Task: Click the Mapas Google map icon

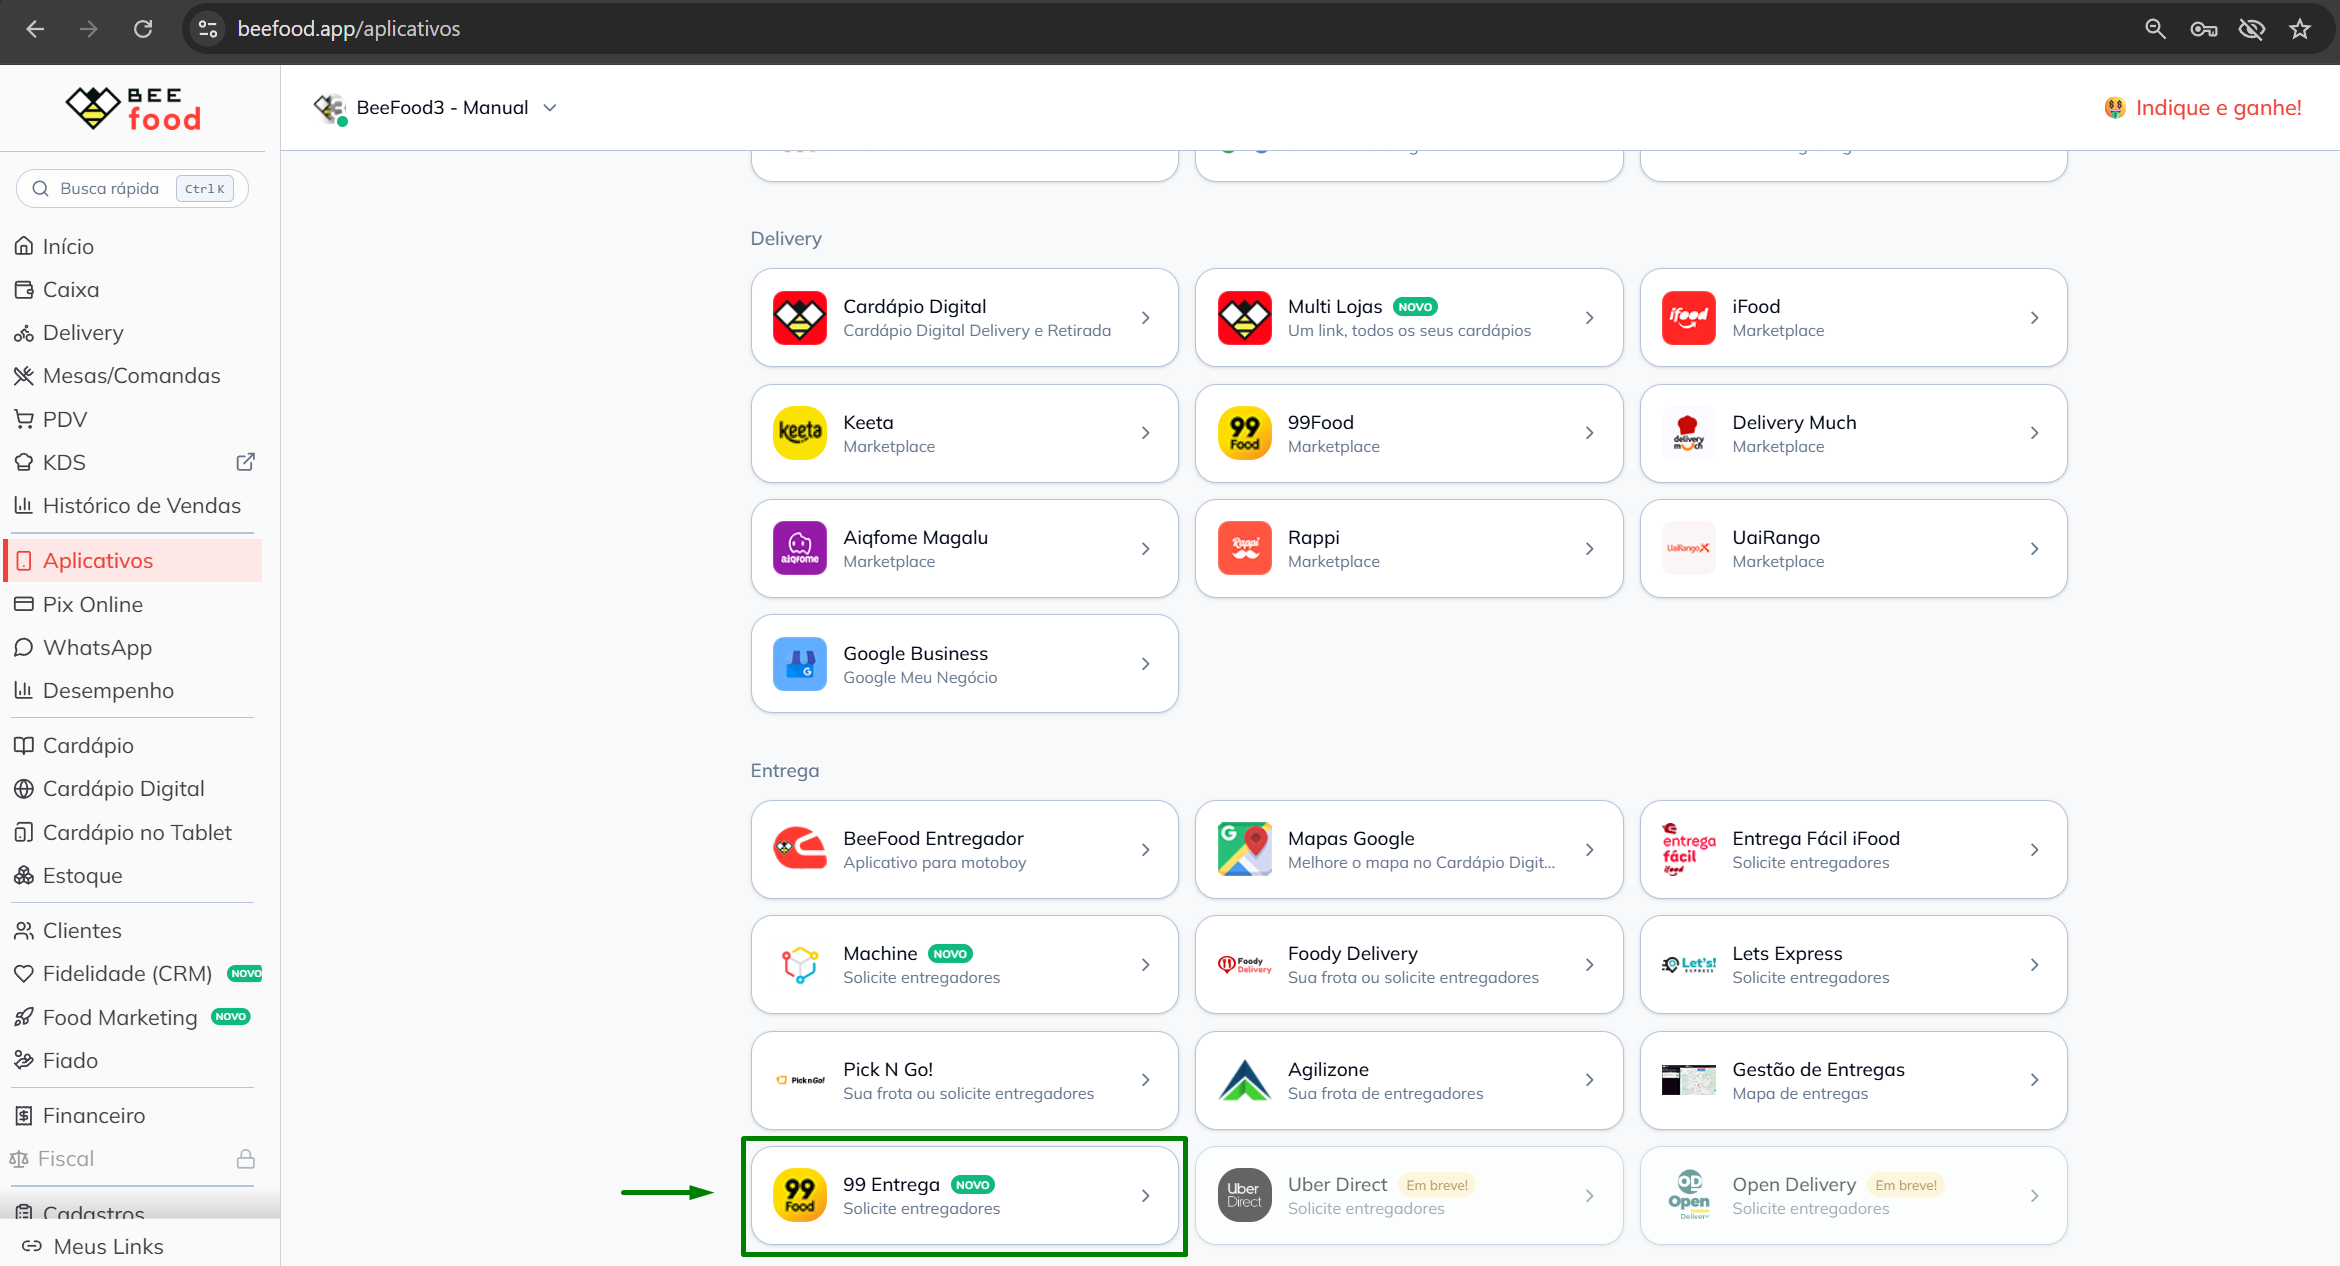Action: (x=1244, y=849)
